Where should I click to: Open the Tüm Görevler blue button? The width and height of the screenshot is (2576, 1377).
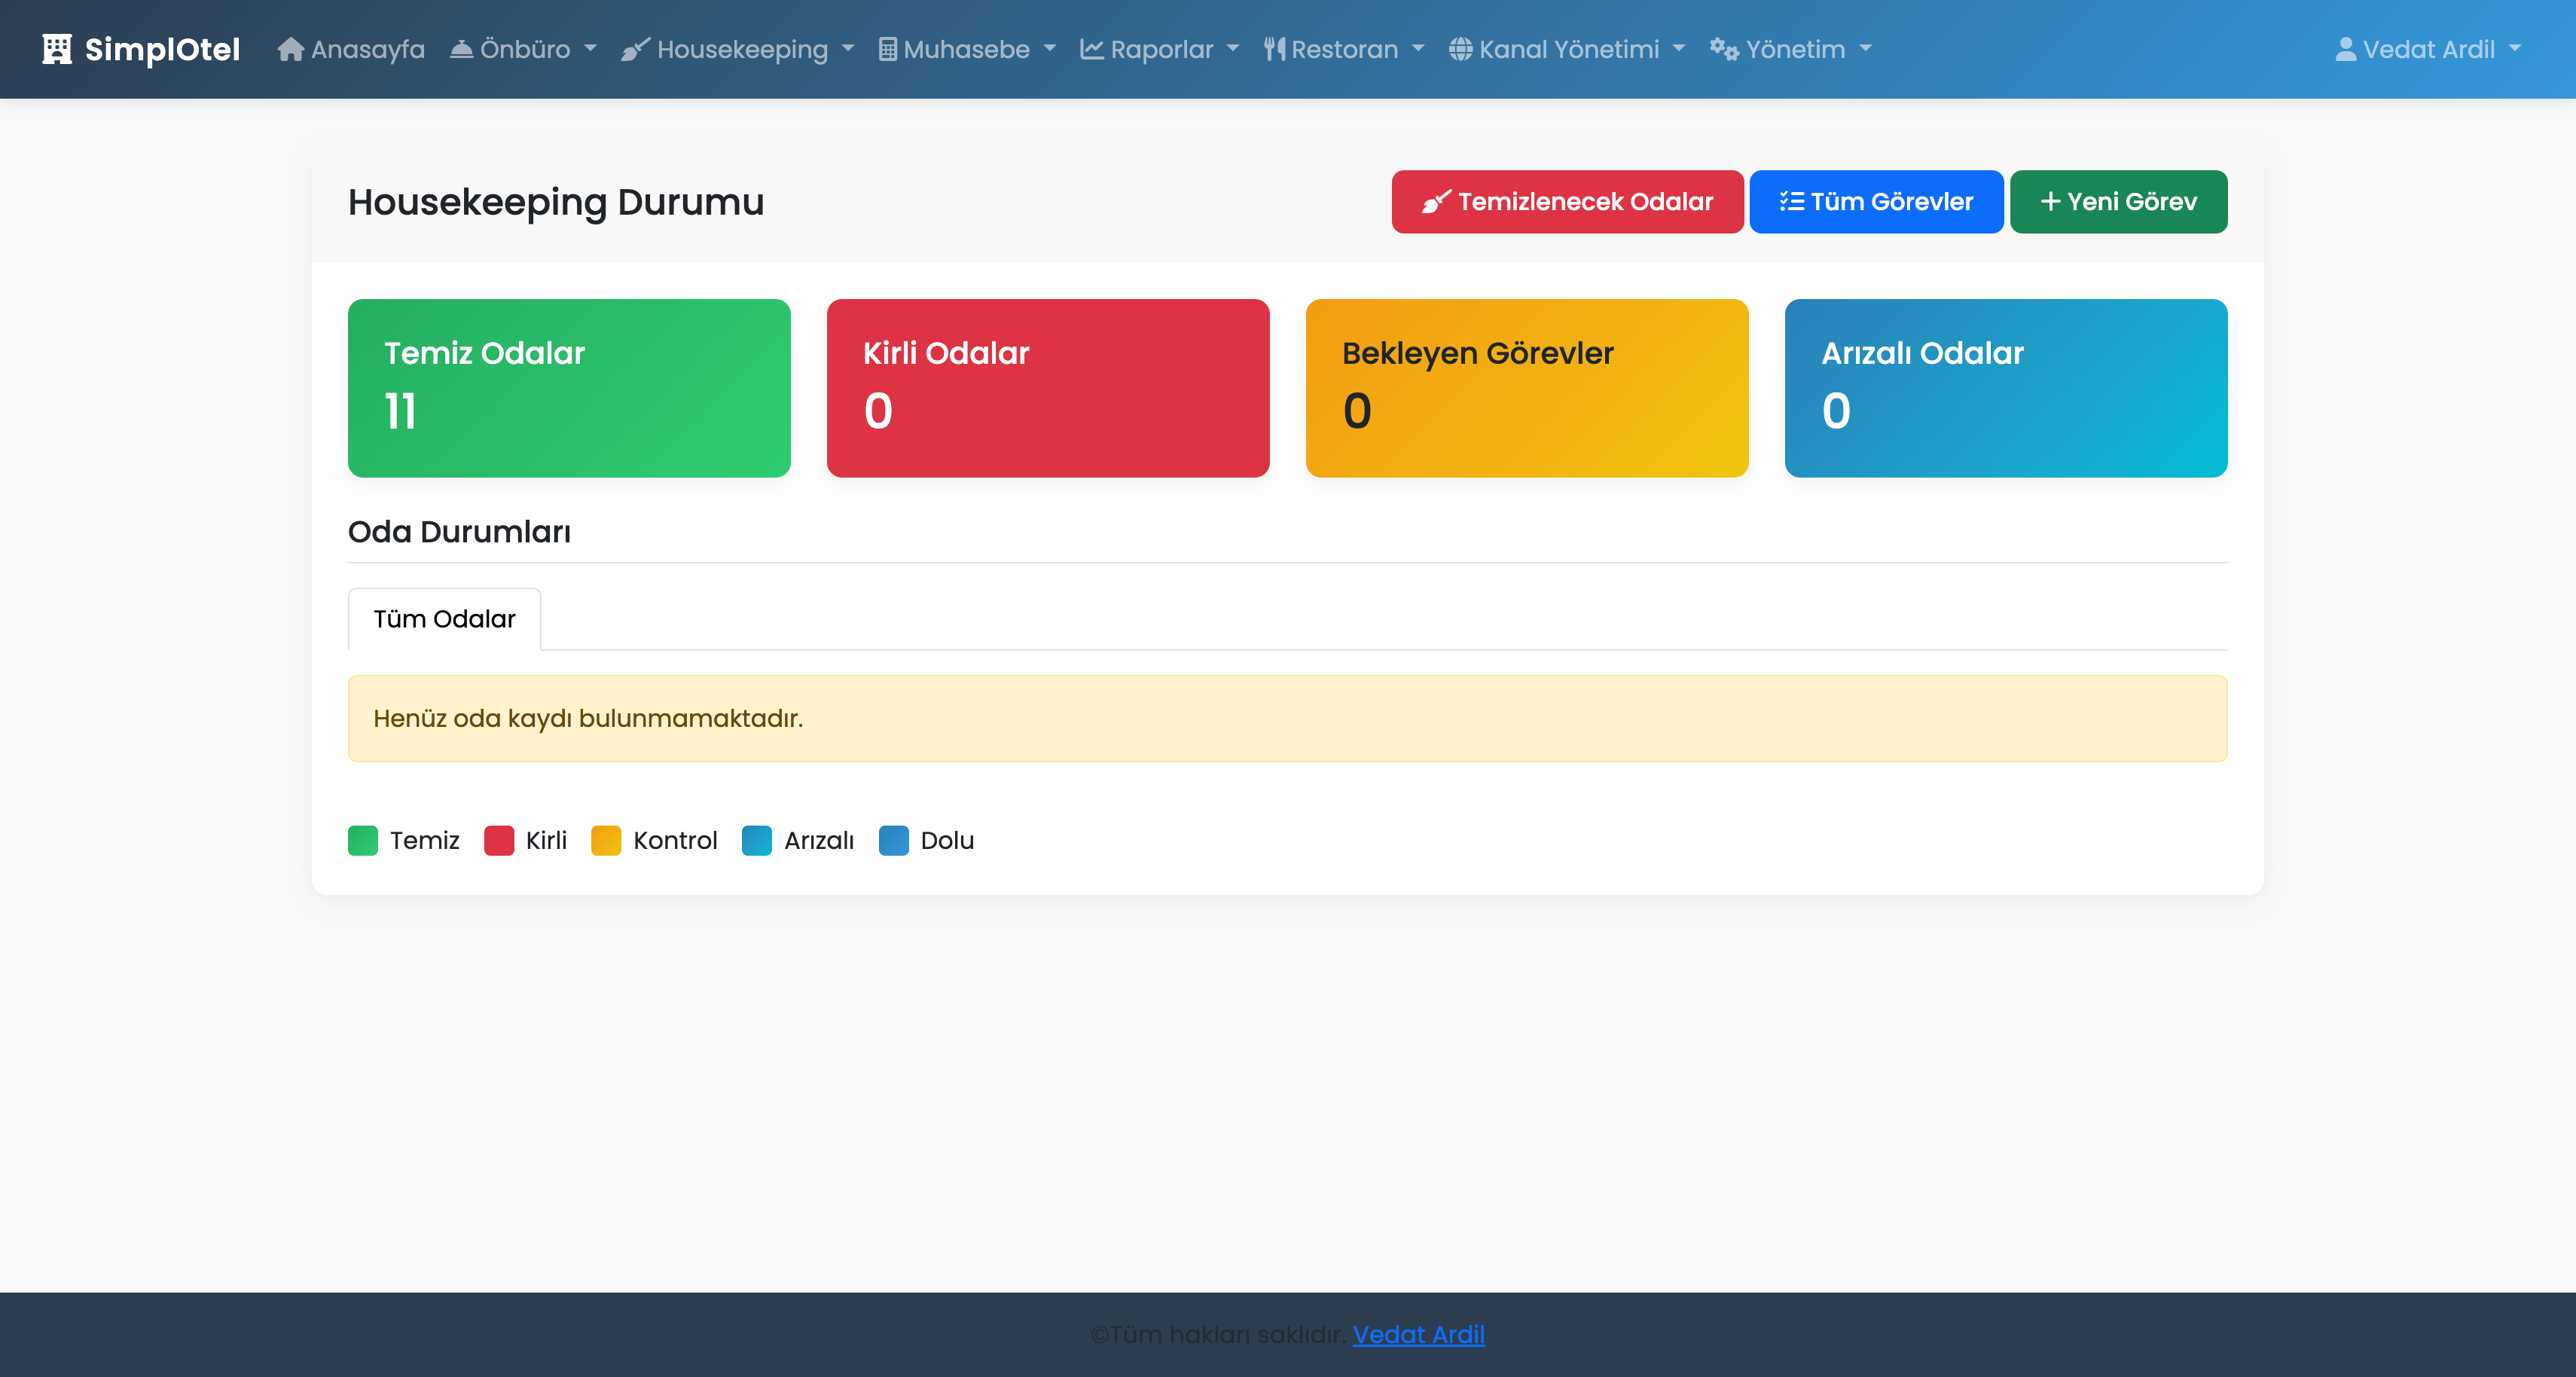click(1876, 202)
